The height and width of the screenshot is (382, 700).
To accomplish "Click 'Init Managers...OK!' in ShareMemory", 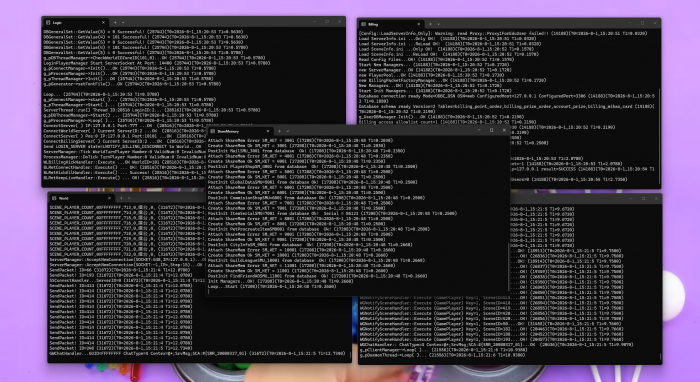I will 280,281.
